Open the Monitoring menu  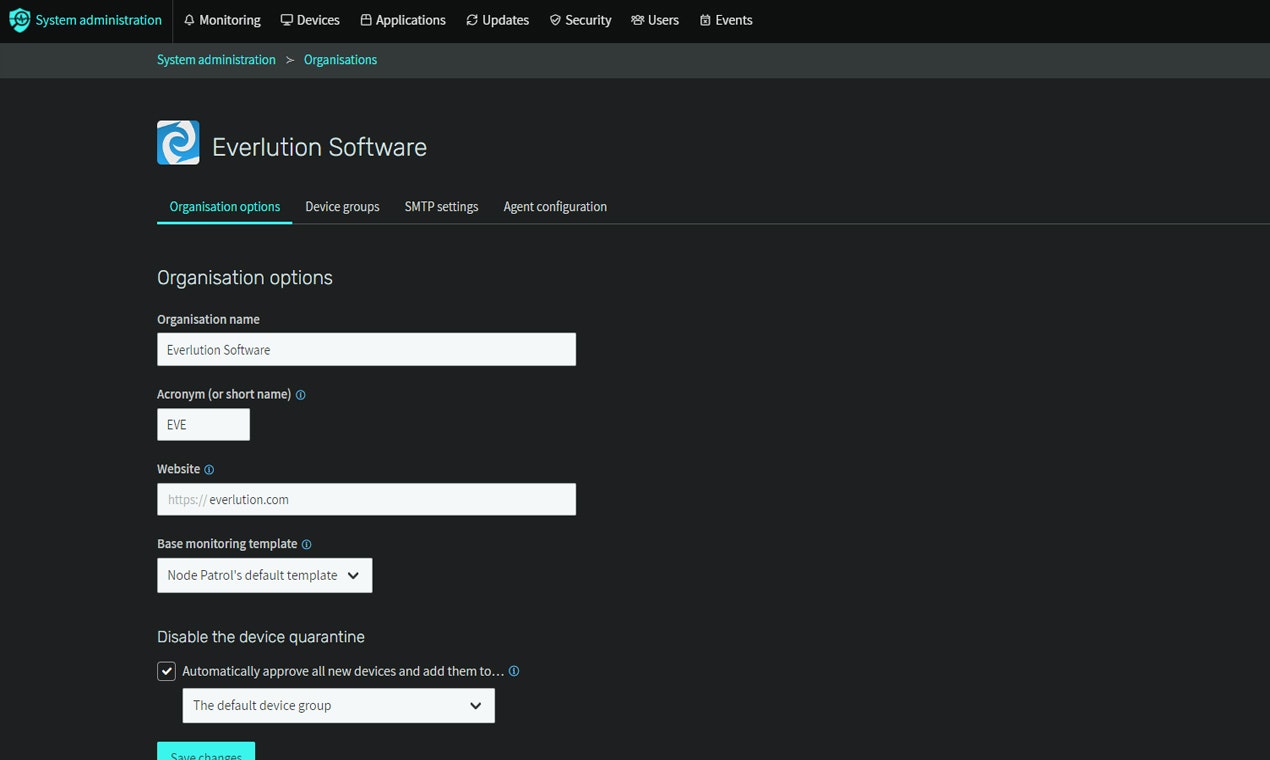point(222,20)
